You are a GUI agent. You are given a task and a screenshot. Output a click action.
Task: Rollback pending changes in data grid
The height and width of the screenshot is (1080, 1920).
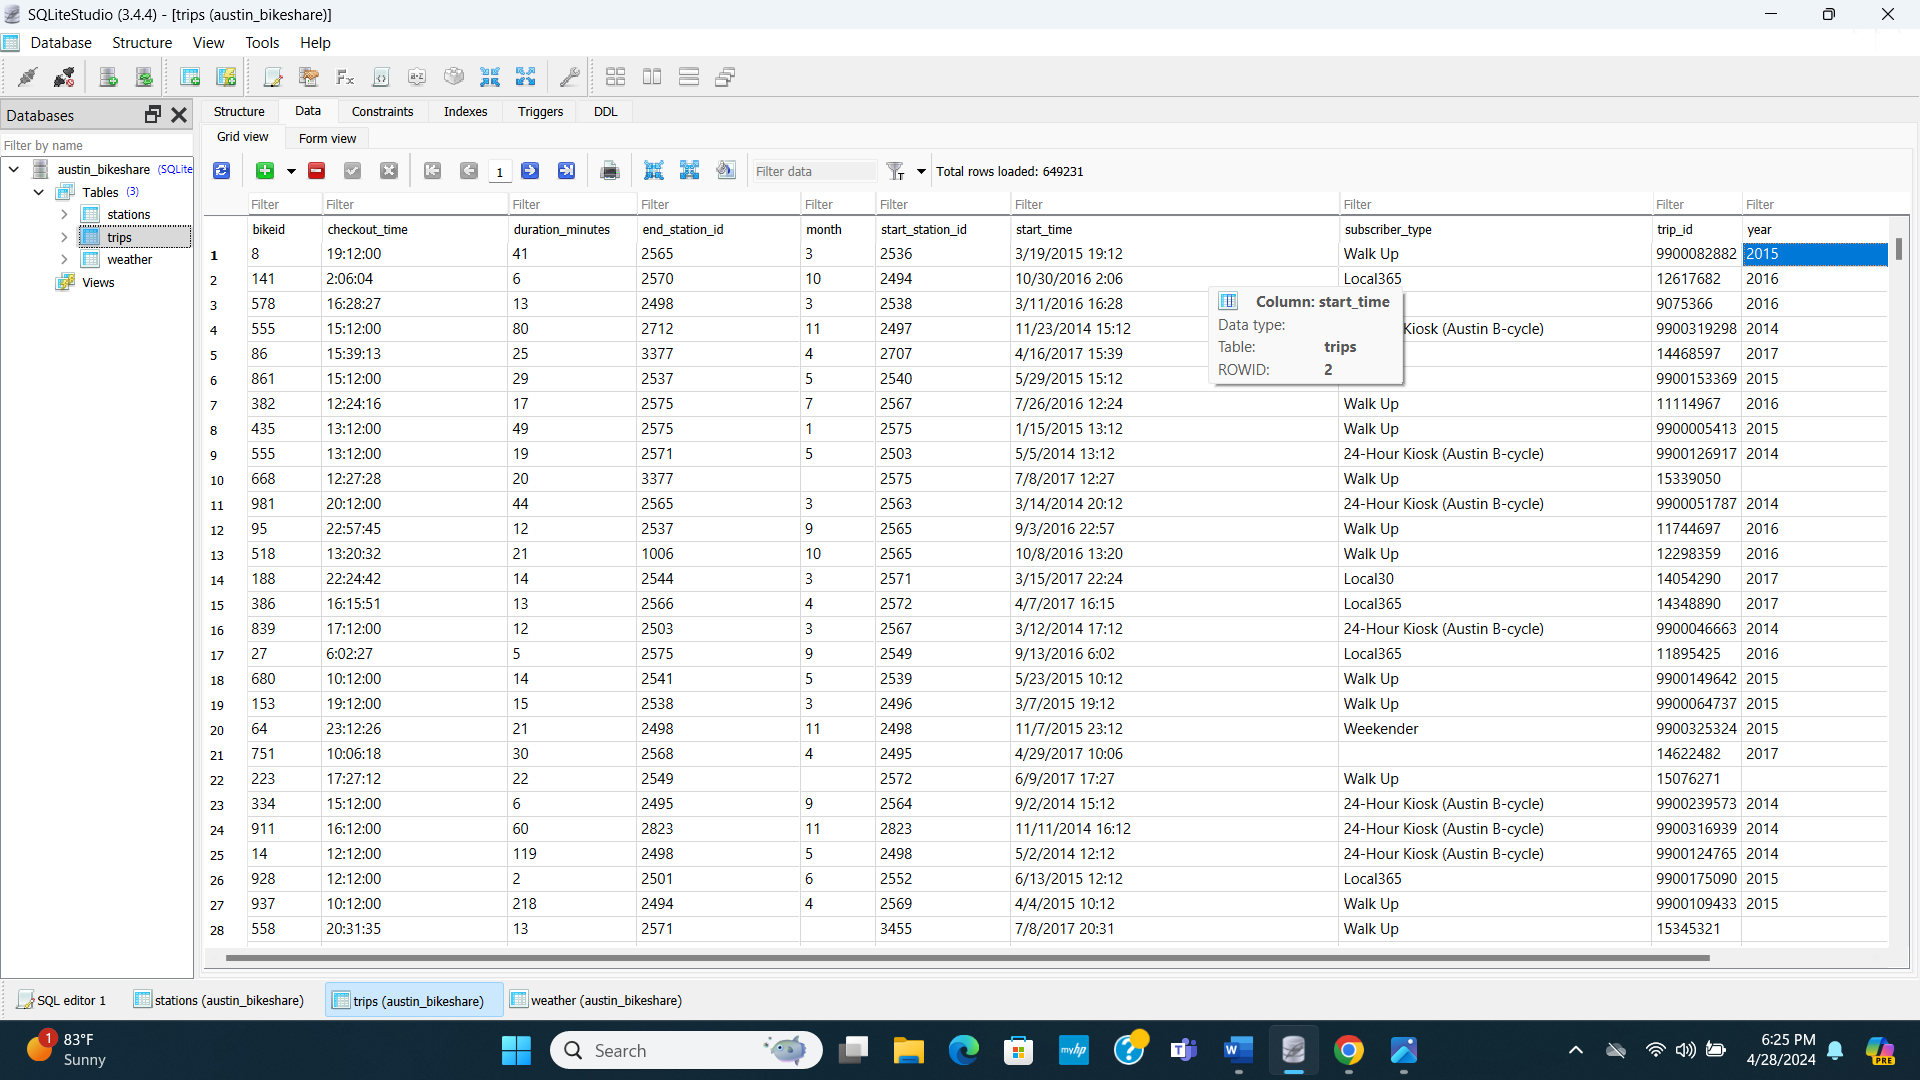389,170
